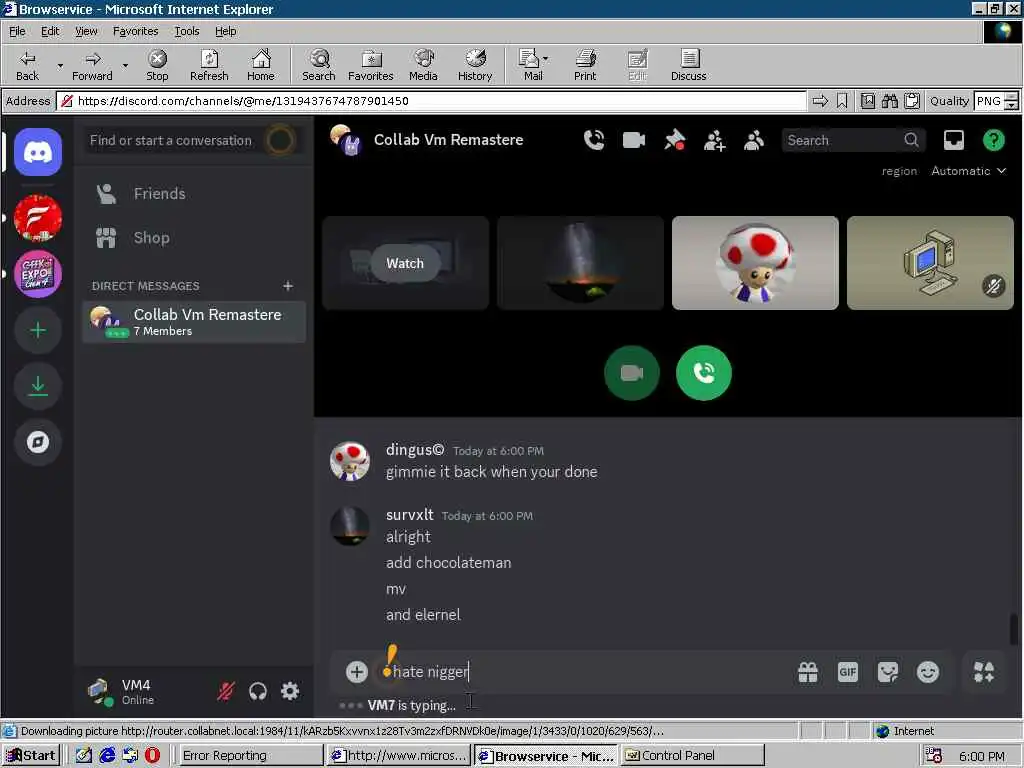Viewport: 1024px width, 768px height.
Task: Open the View menu
Action: (x=86, y=31)
